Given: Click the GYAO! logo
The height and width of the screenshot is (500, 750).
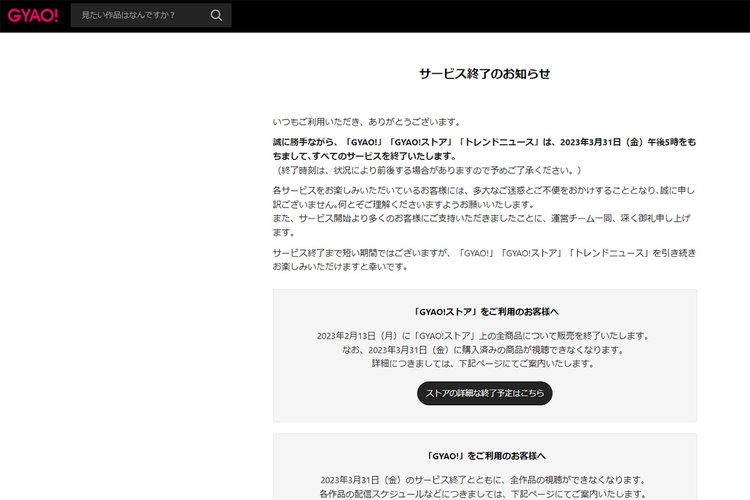Looking at the screenshot, I should pos(33,15).
